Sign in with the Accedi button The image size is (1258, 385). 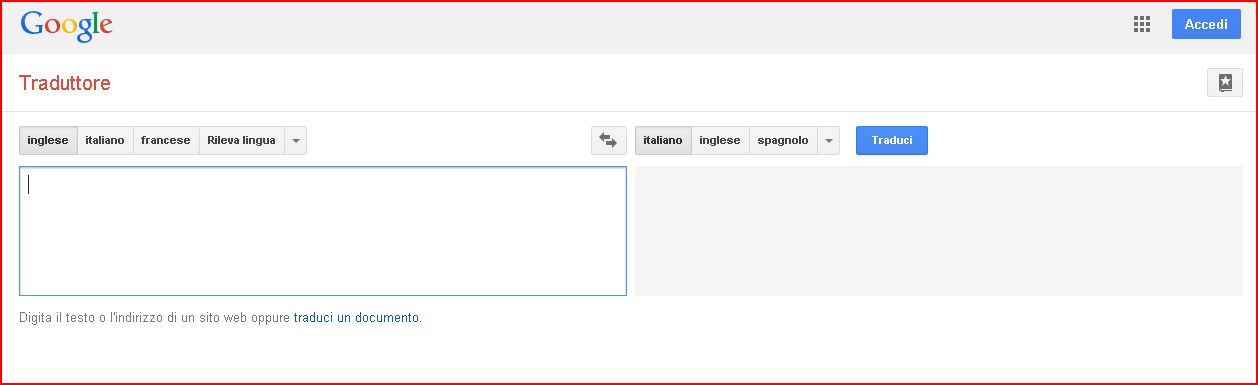point(1206,25)
